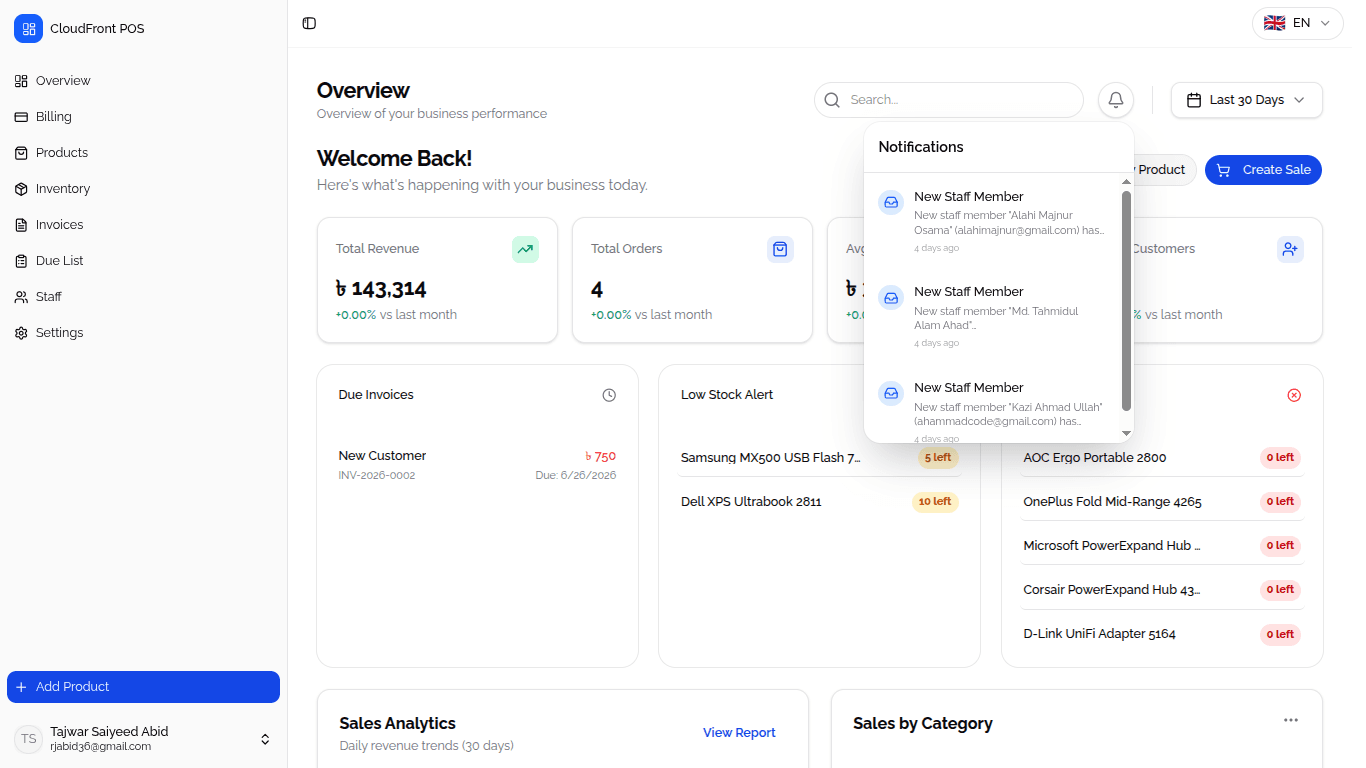Click the notifications scroll down arrow
Image resolution: width=1366 pixels, height=768 pixels.
(x=1127, y=434)
